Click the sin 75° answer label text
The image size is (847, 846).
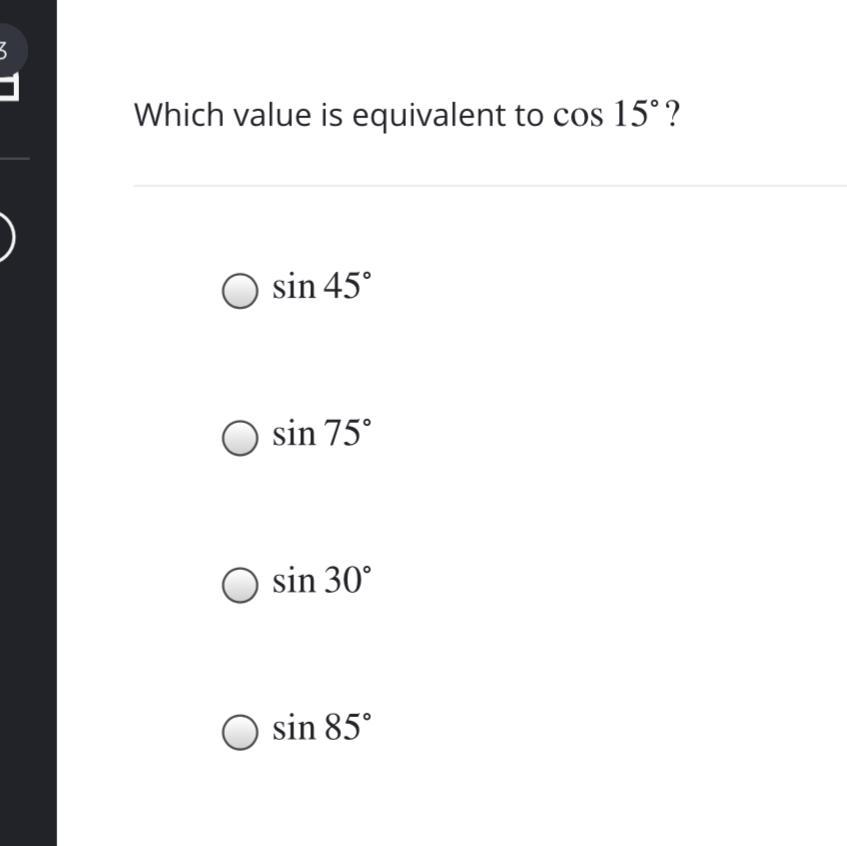click(321, 434)
